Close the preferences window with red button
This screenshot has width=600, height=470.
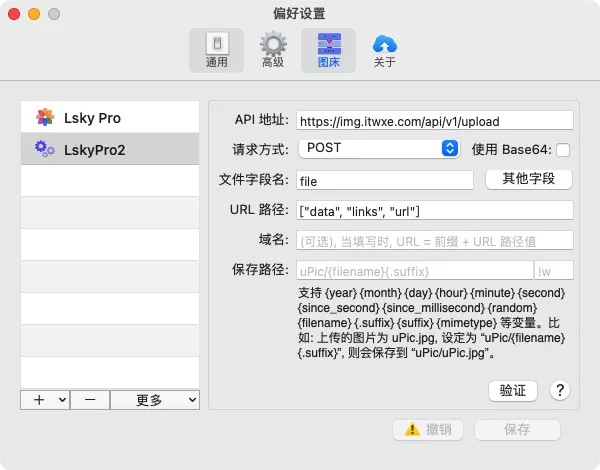[x=14, y=14]
